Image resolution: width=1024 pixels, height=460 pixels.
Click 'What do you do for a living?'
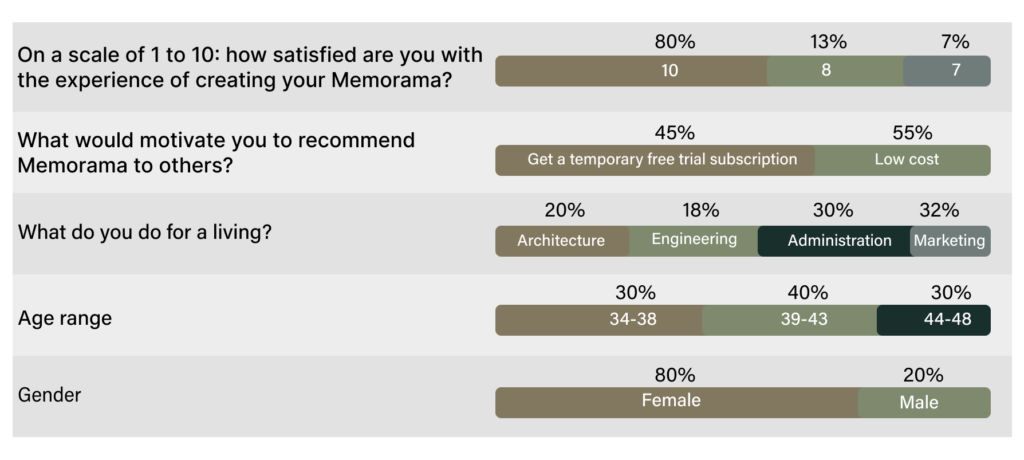click(145, 232)
